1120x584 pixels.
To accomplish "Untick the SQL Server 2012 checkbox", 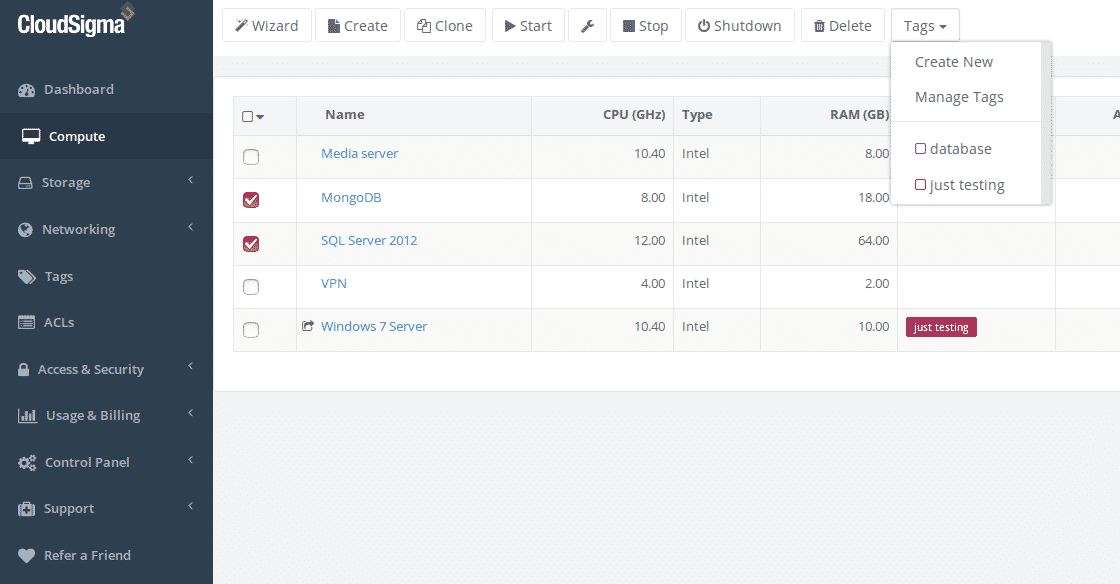I will click(251, 244).
